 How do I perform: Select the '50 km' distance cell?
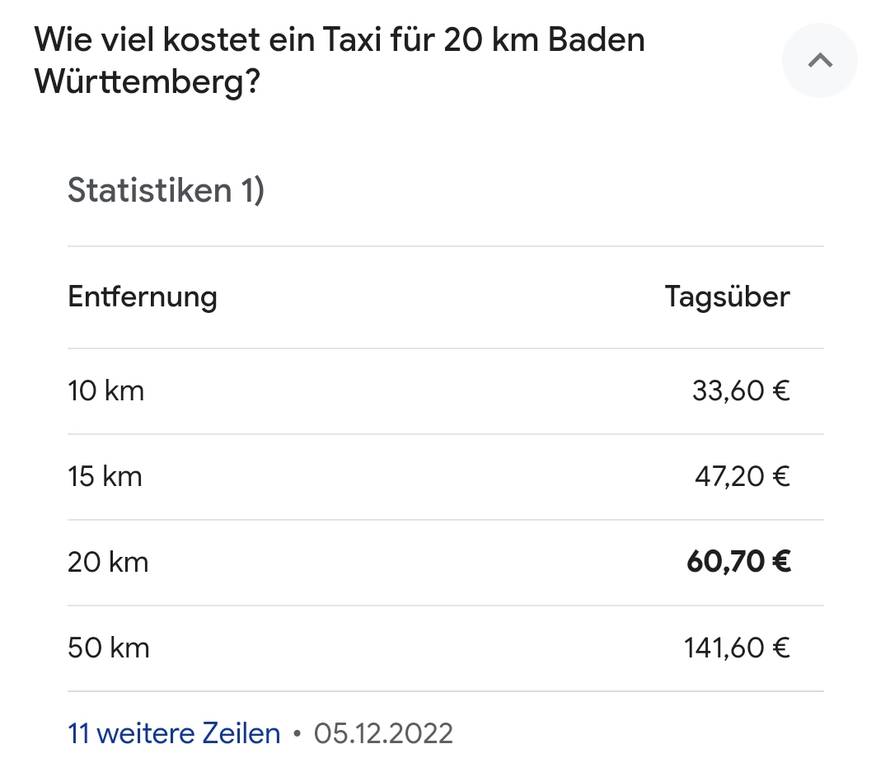point(108,648)
